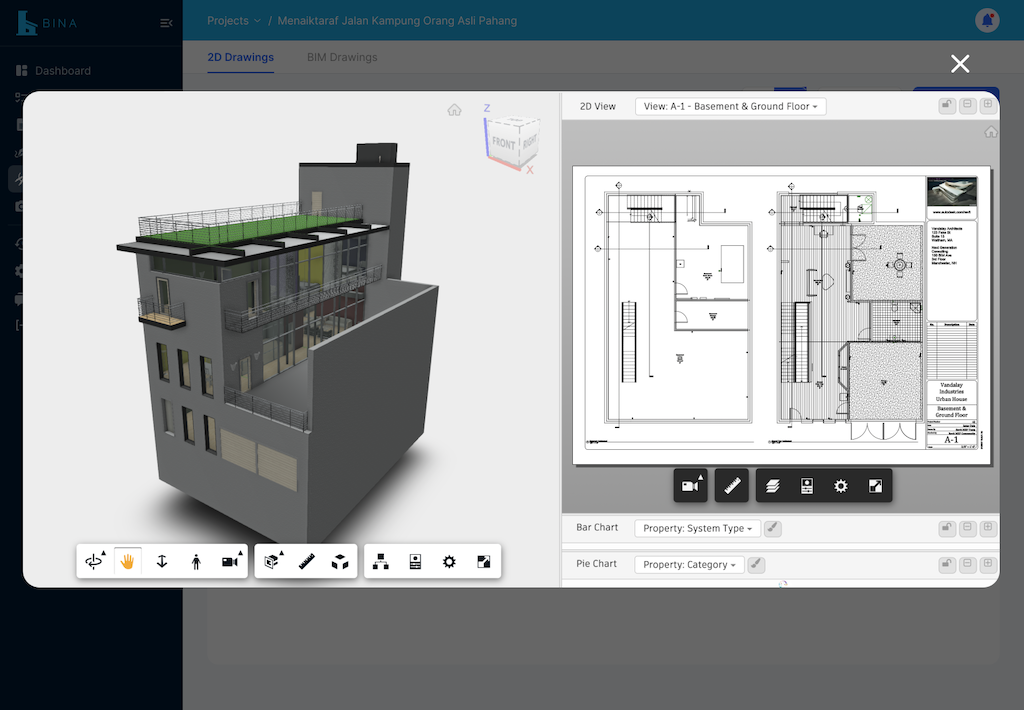Choose the First Person walk tool
This screenshot has width=1024, height=710.
click(196, 562)
